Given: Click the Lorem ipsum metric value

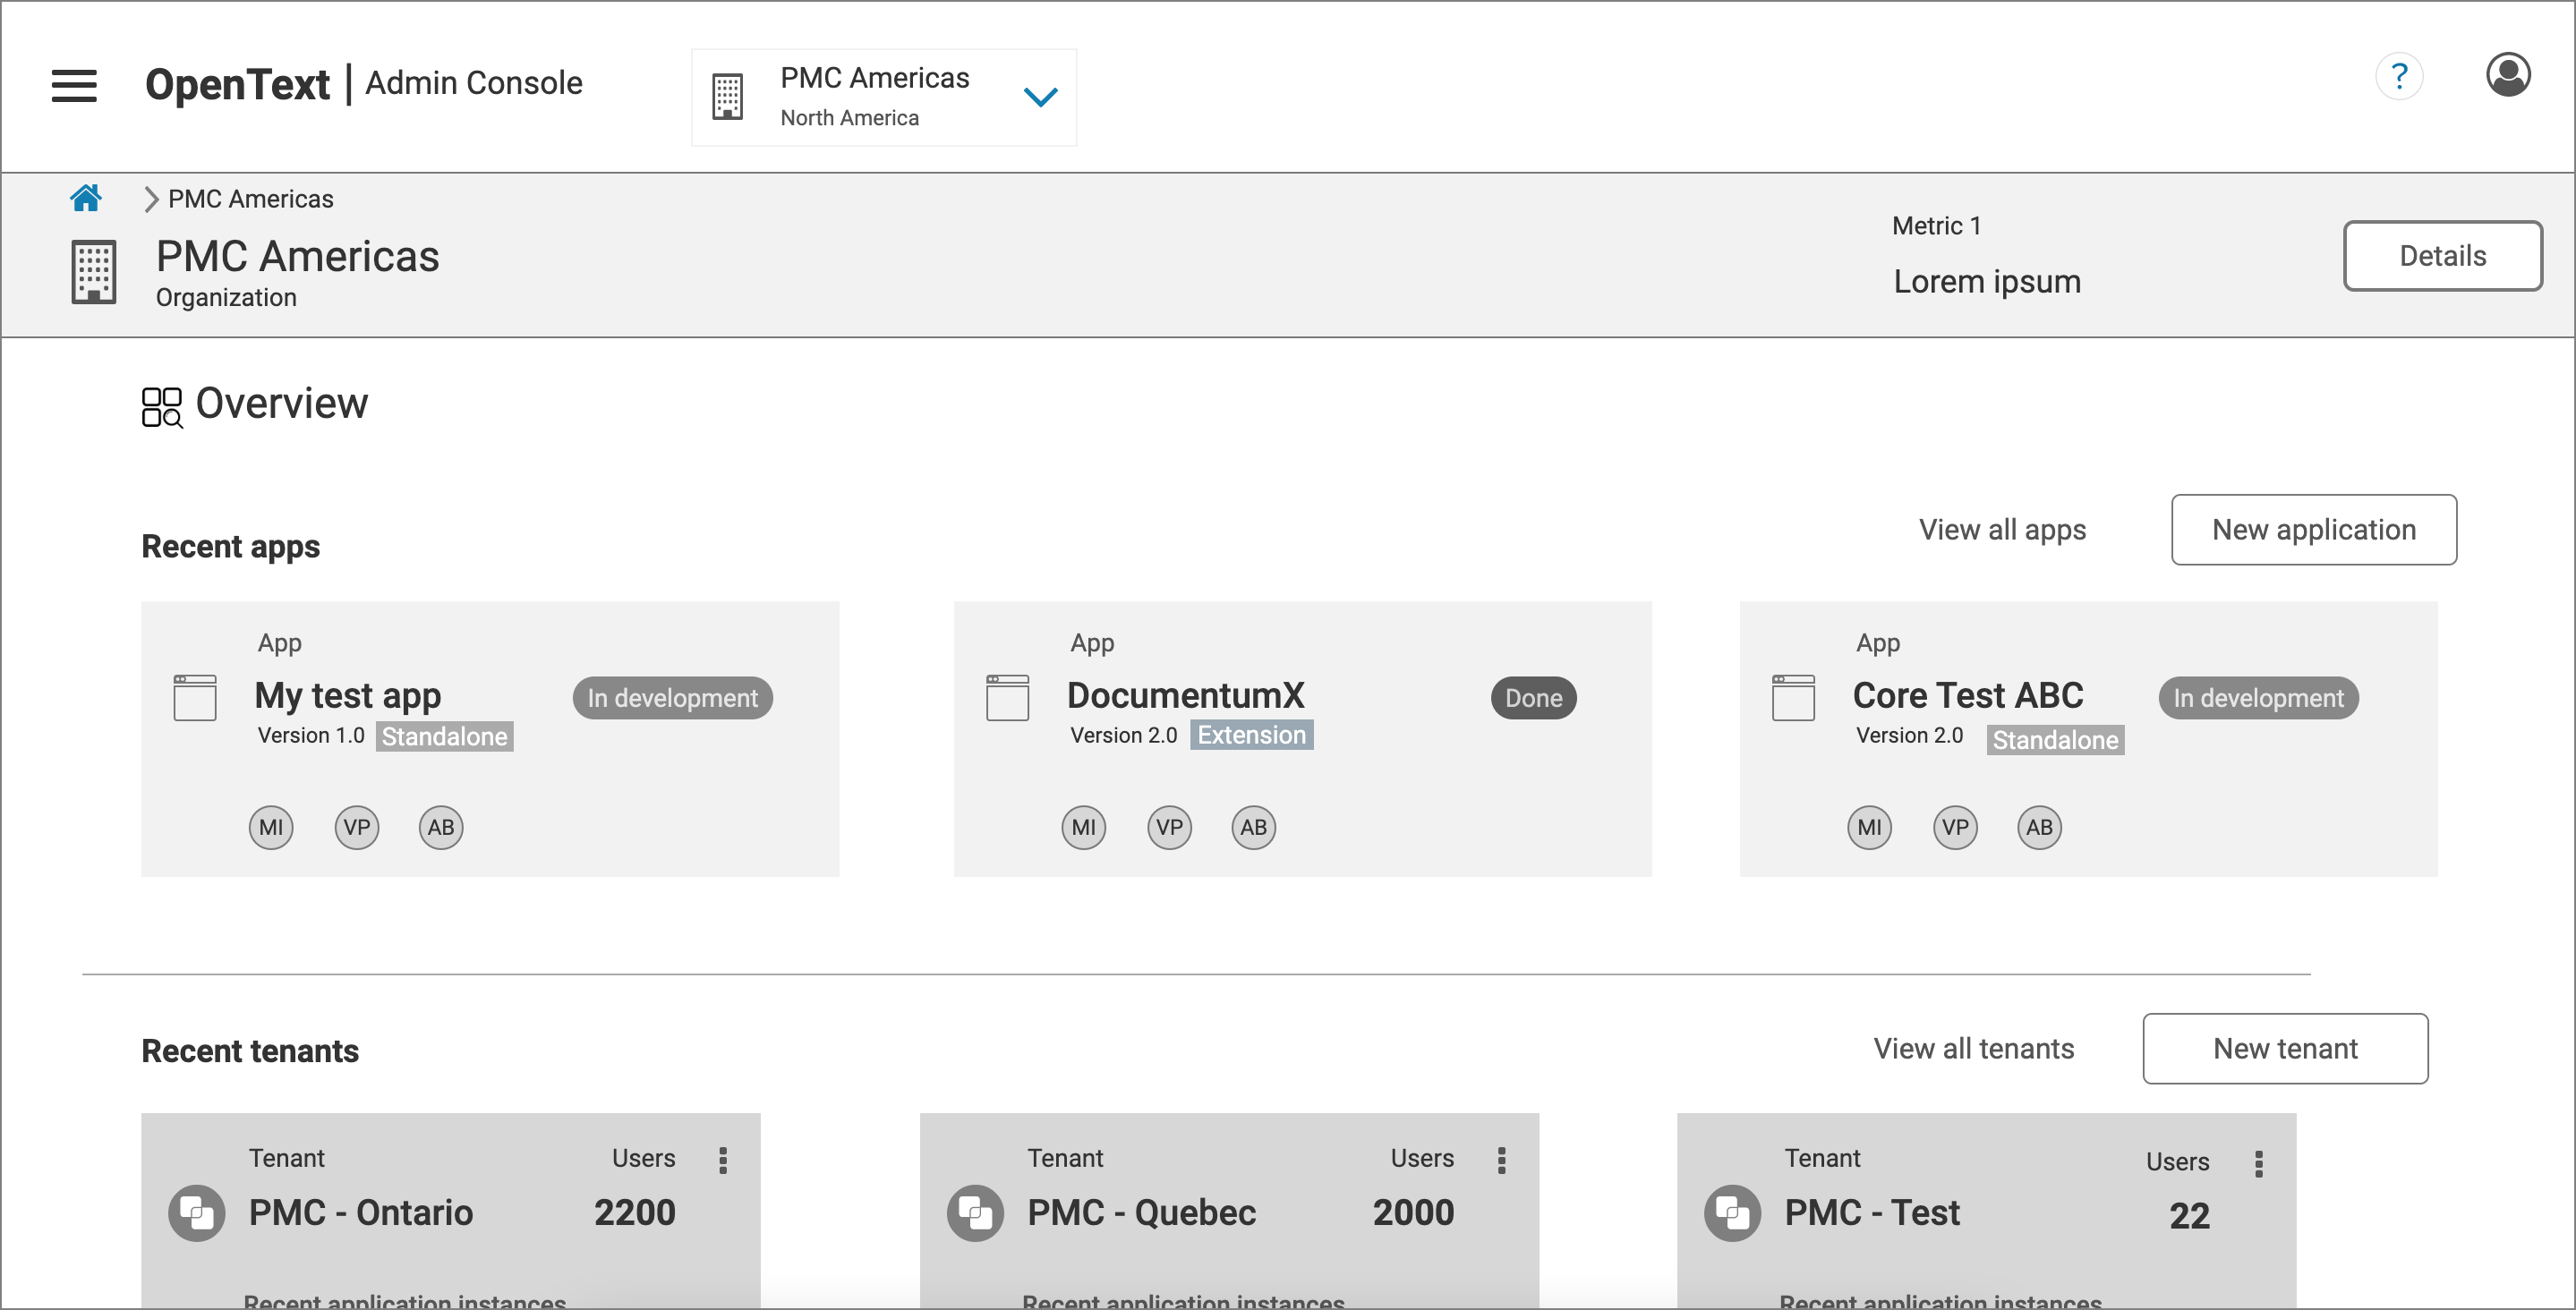Looking at the screenshot, I should (1987, 281).
